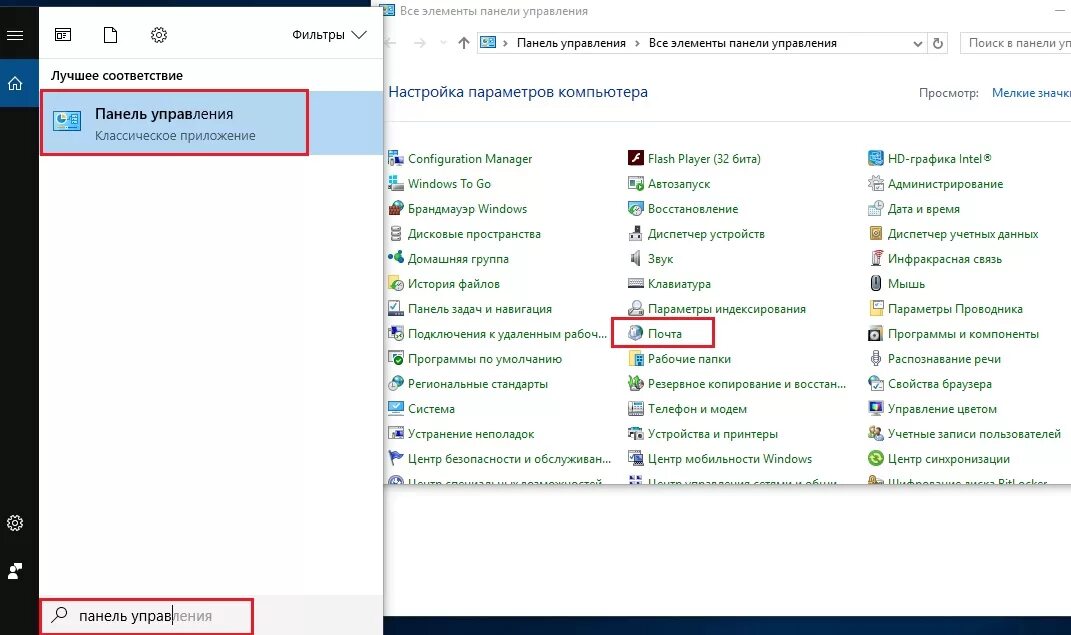The height and width of the screenshot is (635, 1071).
Task: Go up one level in control panel
Action: coord(464,43)
